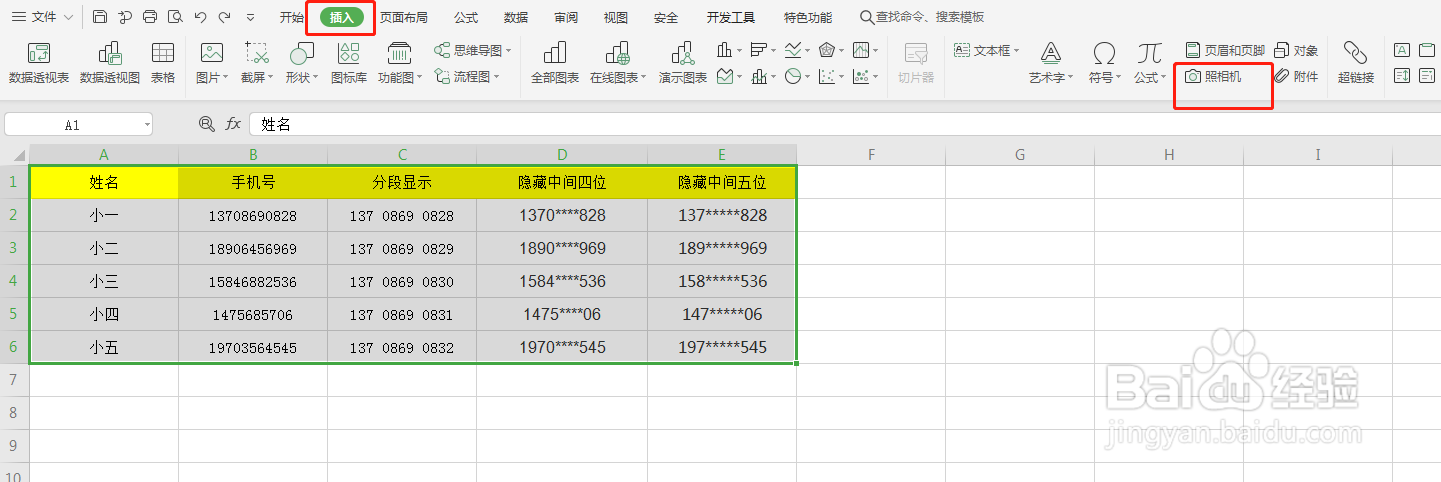Insert a 流程图 flowchart
The image size is (1441, 482).
466,76
